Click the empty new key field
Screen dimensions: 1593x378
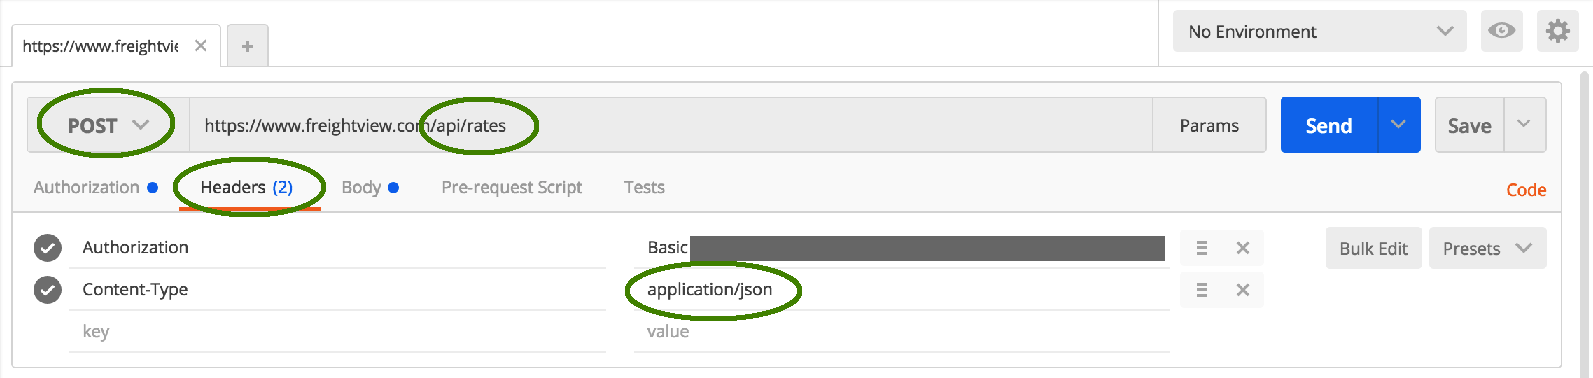click(338, 331)
